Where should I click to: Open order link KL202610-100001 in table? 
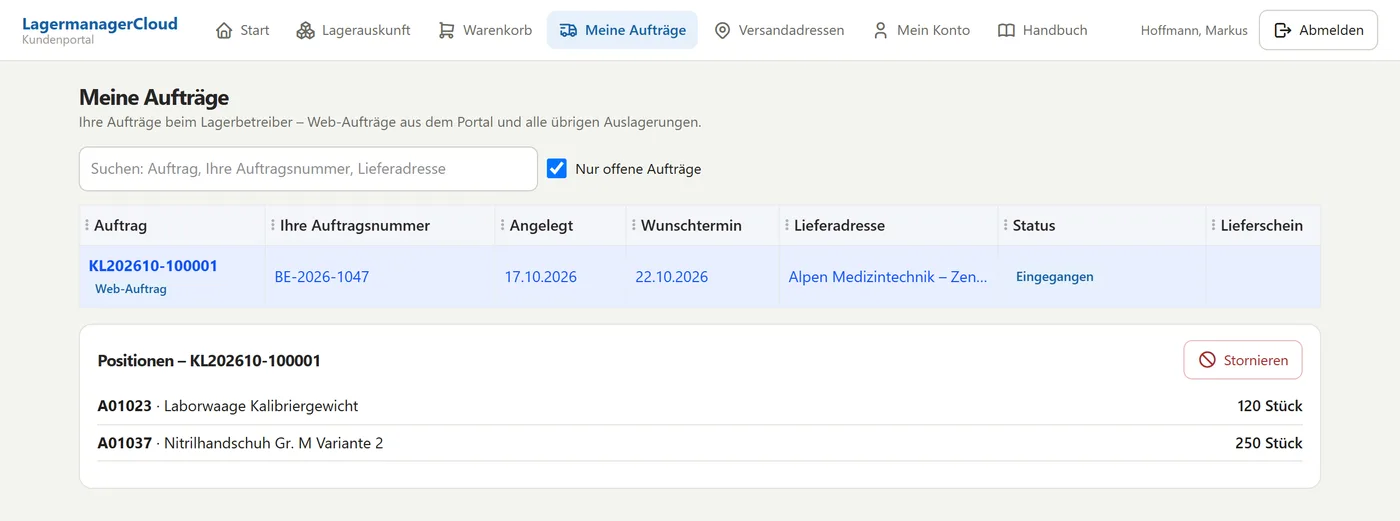pyautogui.click(x=153, y=266)
